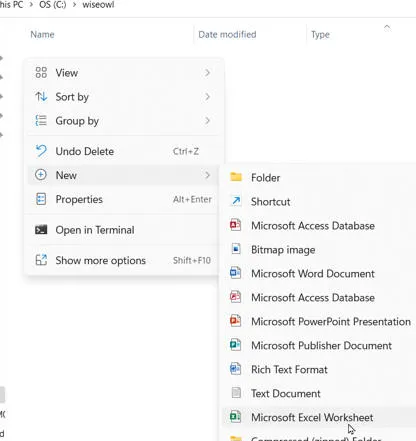Click the New plus-circle icon
The image size is (416, 441).
click(x=41, y=175)
